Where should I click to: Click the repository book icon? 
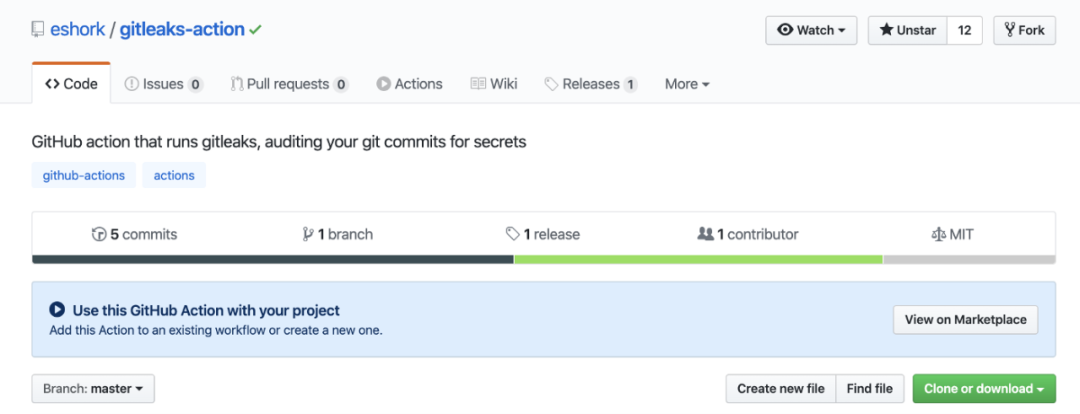point(38,30)
